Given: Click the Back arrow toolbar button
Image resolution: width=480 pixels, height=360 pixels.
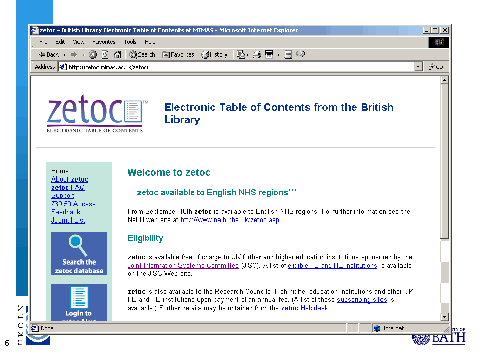Looking at the screenshot, I should (x=49, y=54).
